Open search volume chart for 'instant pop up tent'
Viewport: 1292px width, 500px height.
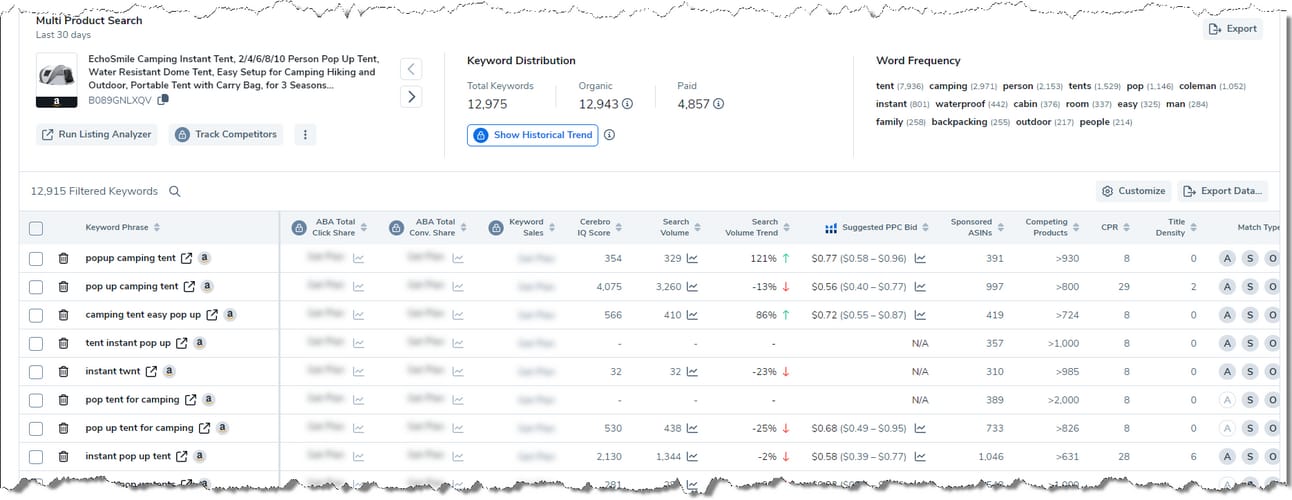tap(692, 457)
